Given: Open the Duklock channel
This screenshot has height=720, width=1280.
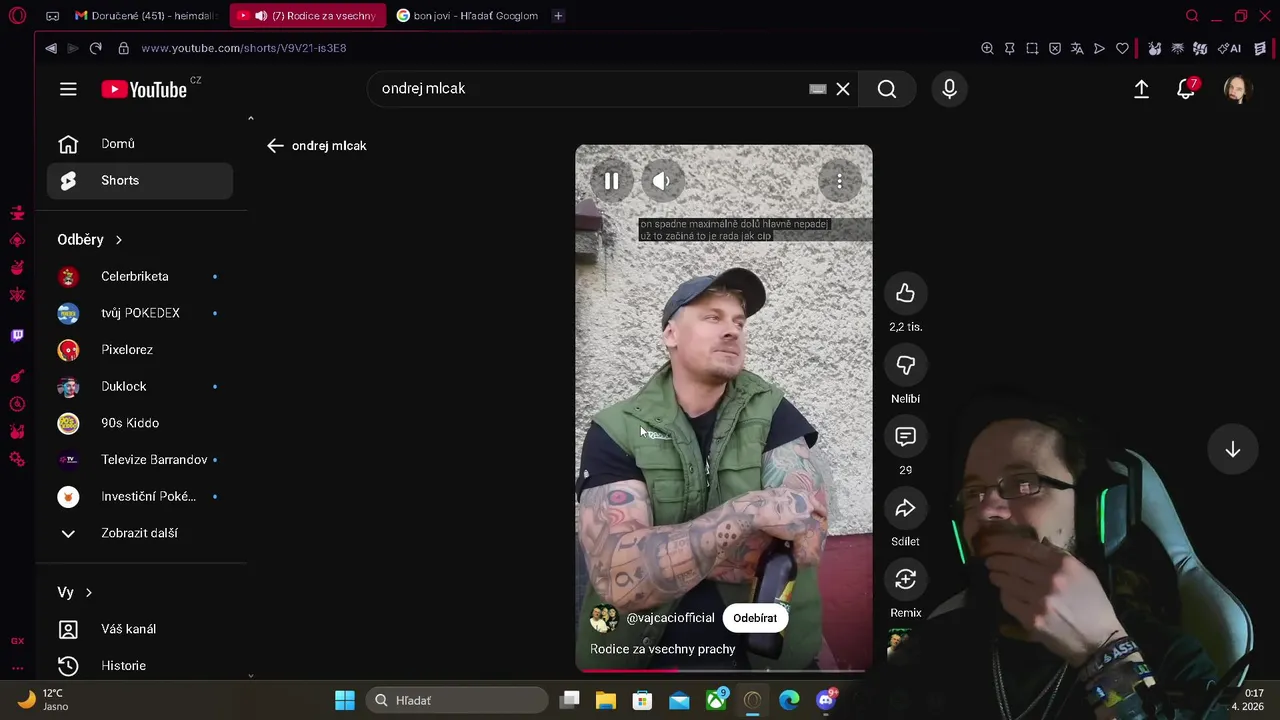Looking at the screenshot, I should tap(140, 387).
